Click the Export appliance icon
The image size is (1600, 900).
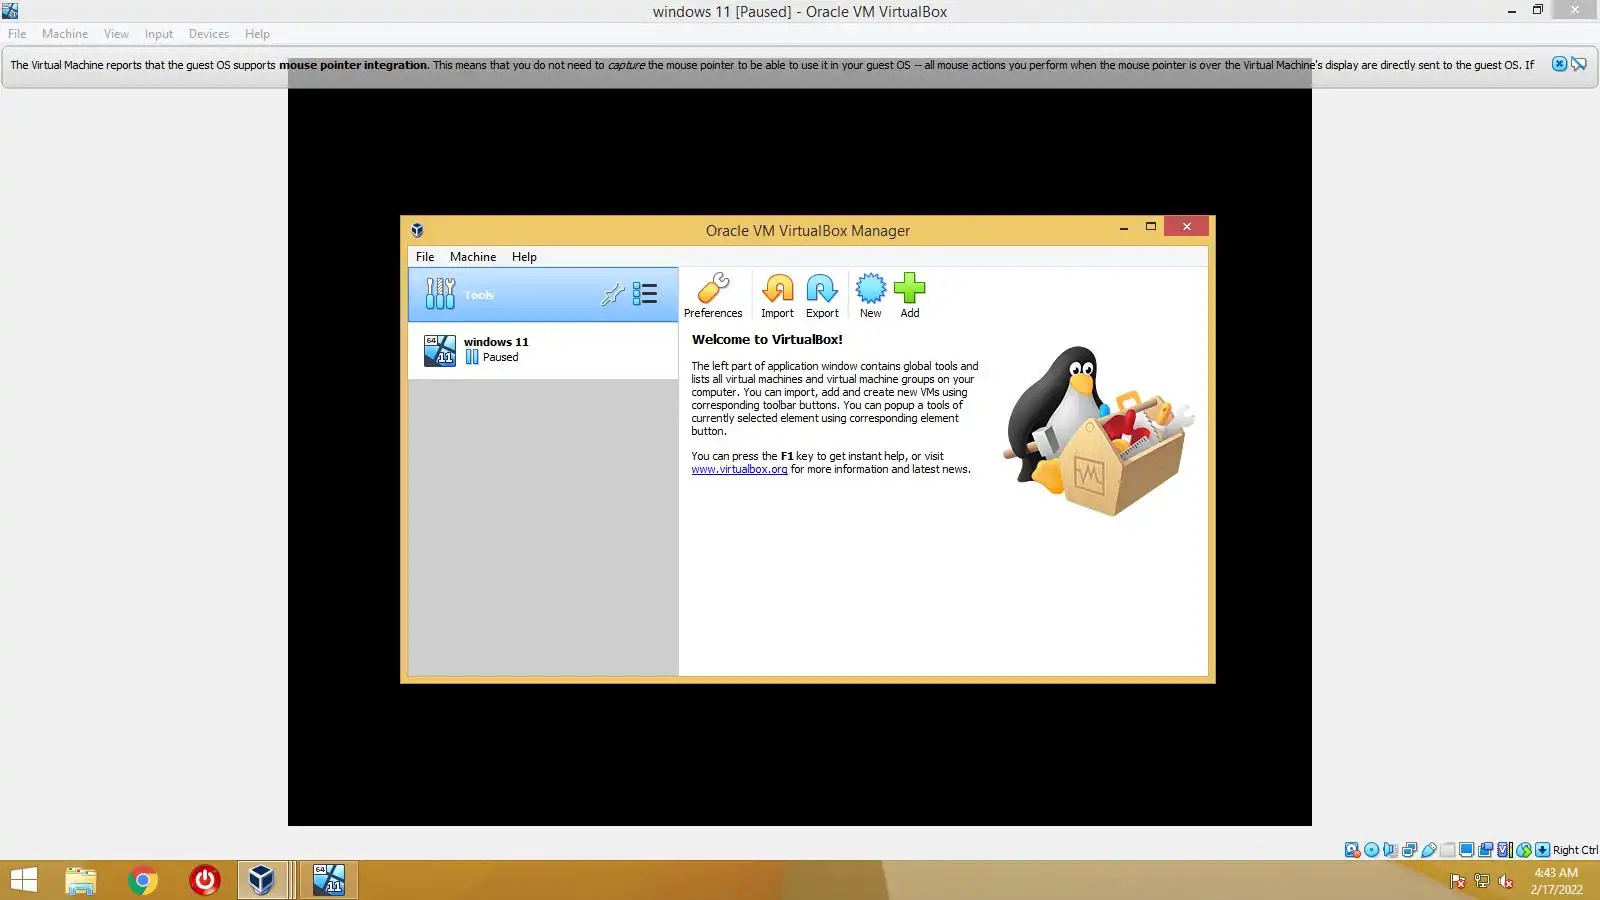click(822, 295)
